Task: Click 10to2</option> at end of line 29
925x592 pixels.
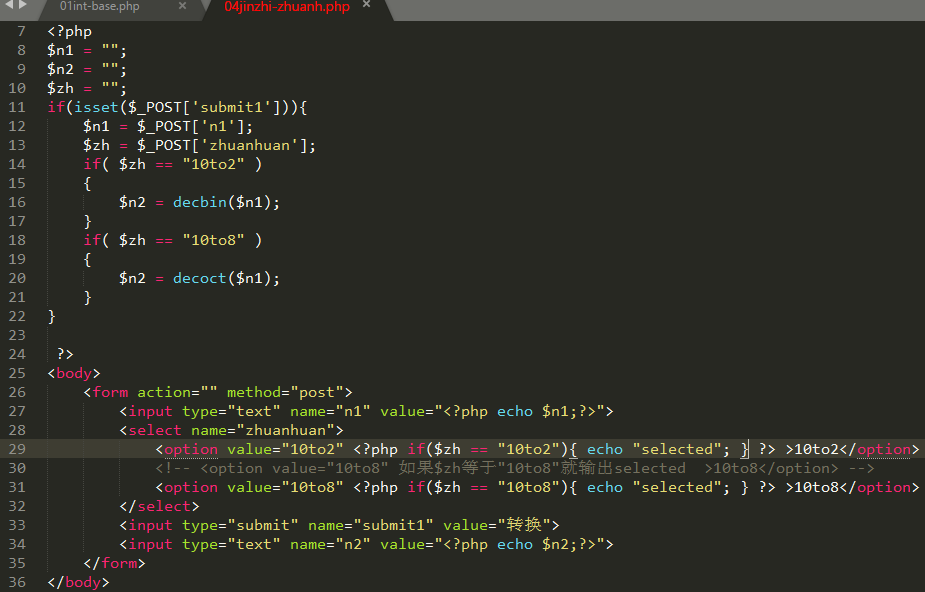Action: pyautogui.click(x=857, y=449)
